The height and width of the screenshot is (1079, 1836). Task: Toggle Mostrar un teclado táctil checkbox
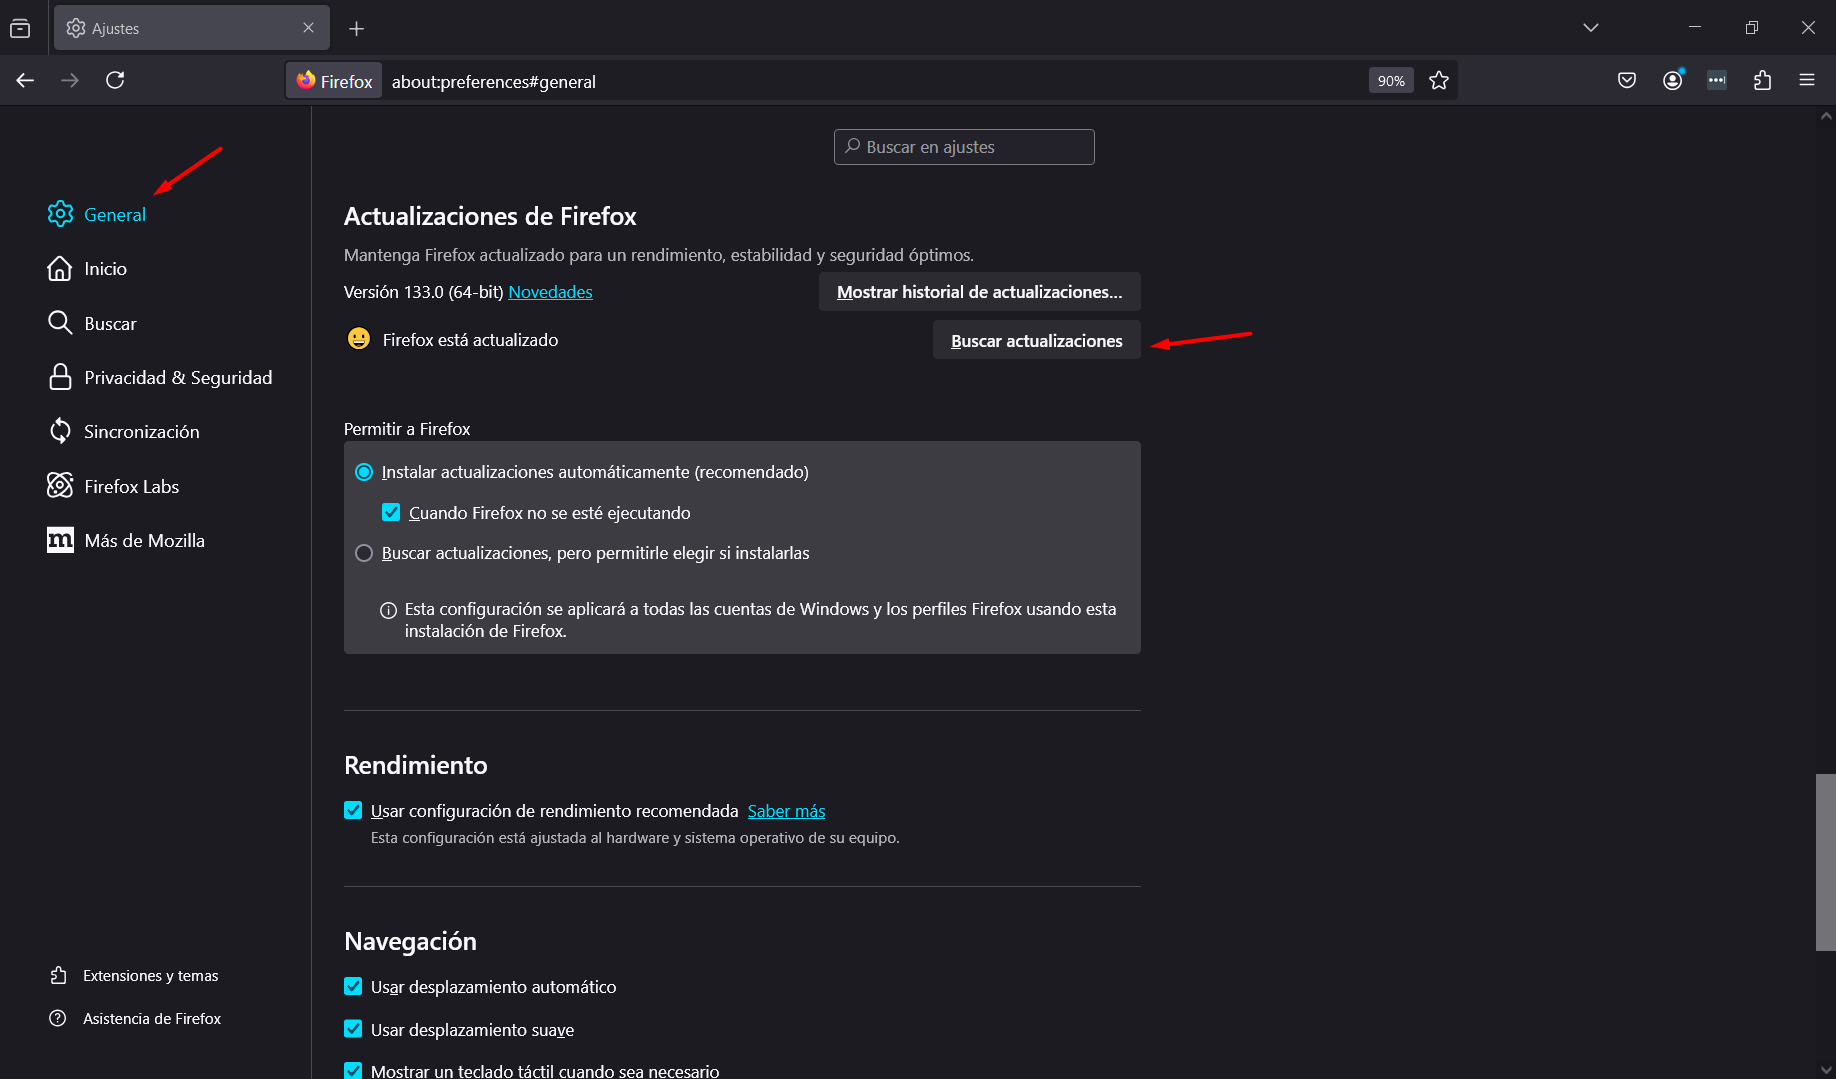point(353,1070)
